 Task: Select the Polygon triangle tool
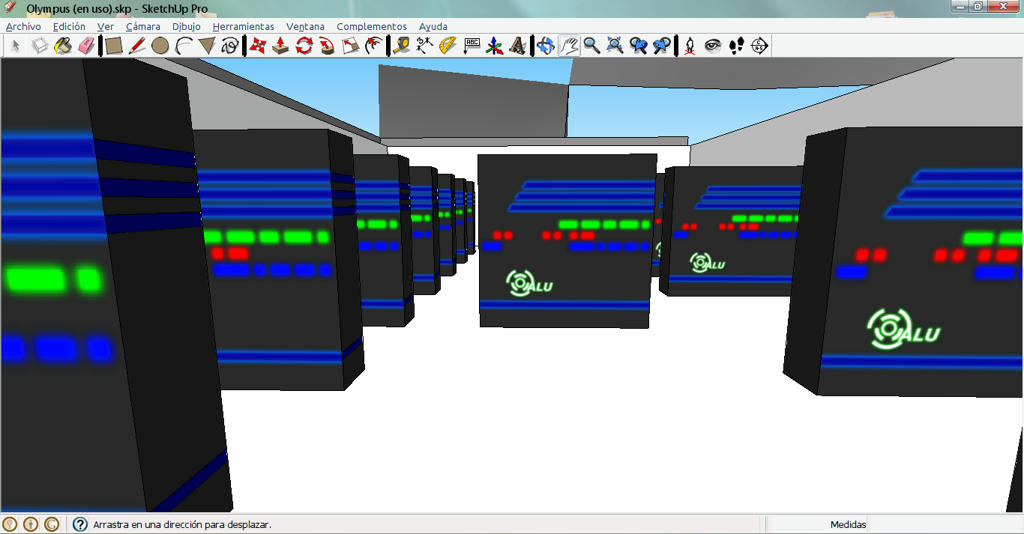pyautogui.click(x=207, y=46)
